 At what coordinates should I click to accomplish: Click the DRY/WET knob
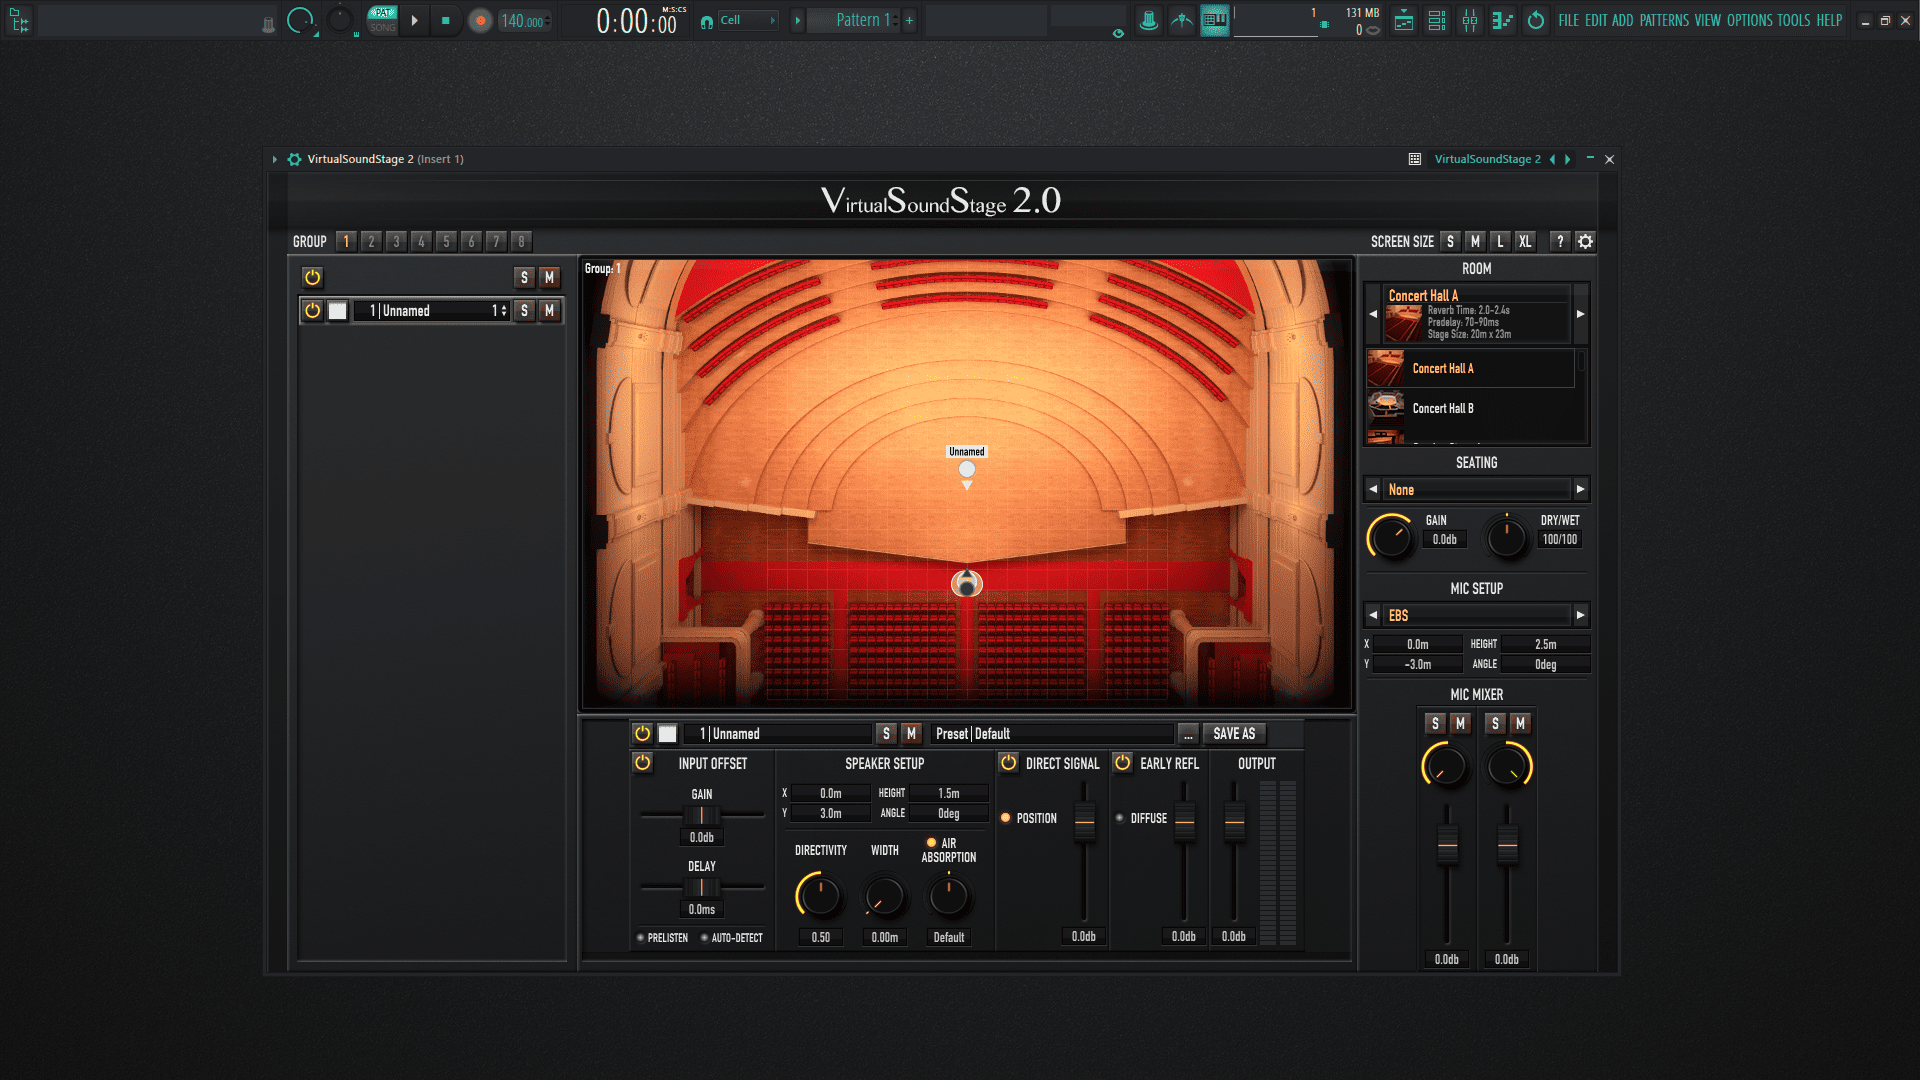1506,537
